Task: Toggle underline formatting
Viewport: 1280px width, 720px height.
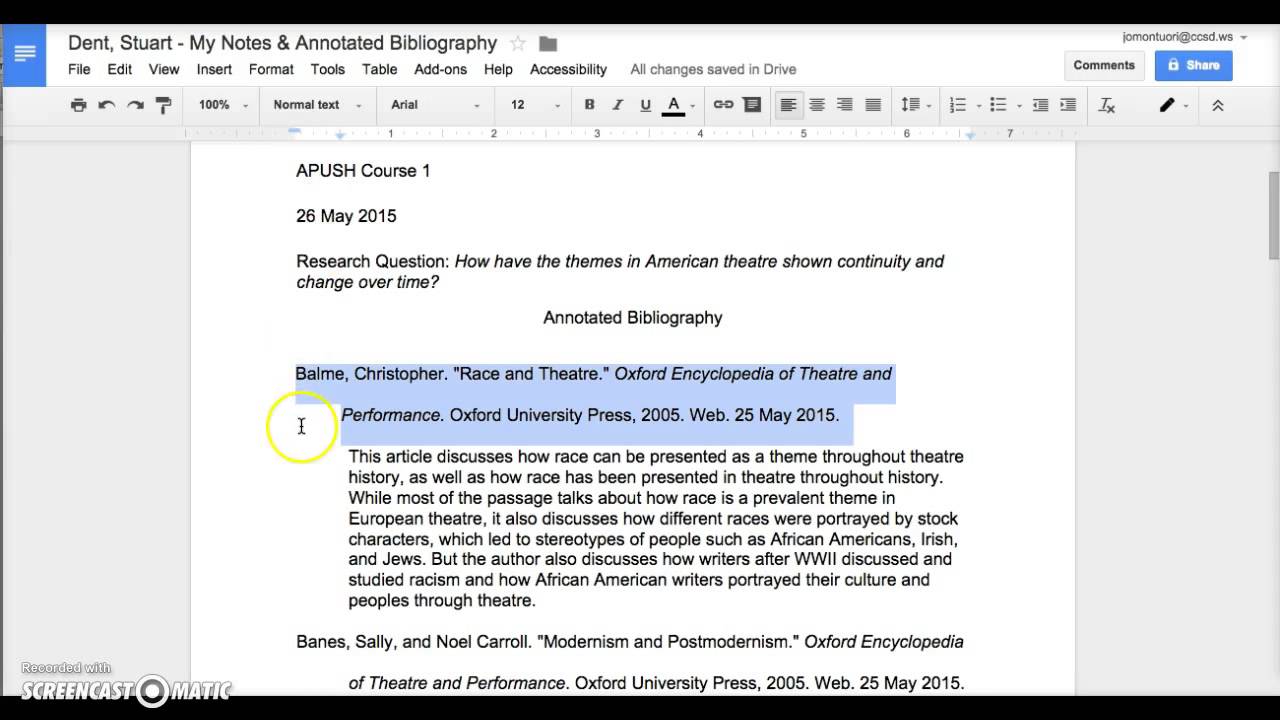Action: coord(645,105)
